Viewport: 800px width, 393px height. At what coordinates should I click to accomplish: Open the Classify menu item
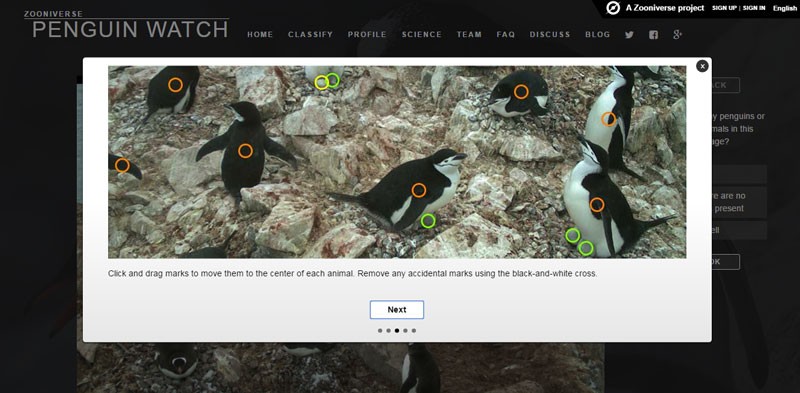point(310,35)
